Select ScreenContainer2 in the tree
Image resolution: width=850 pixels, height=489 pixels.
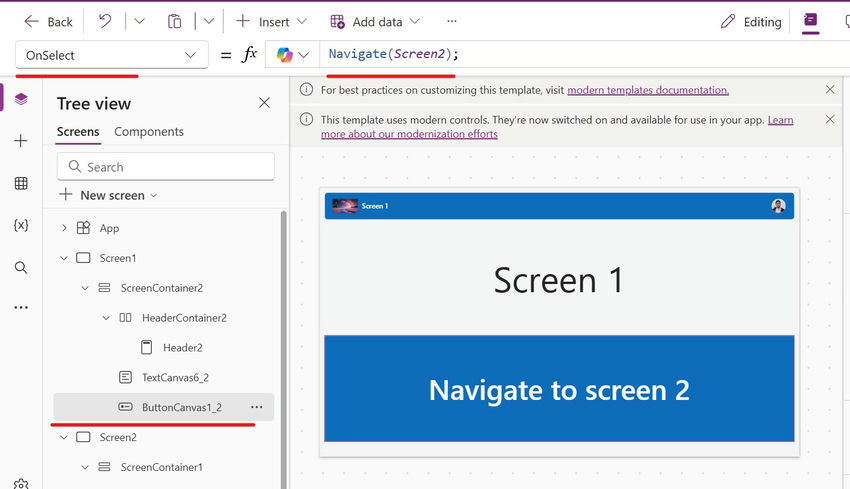pyautogui.click(x=162, y=288)
